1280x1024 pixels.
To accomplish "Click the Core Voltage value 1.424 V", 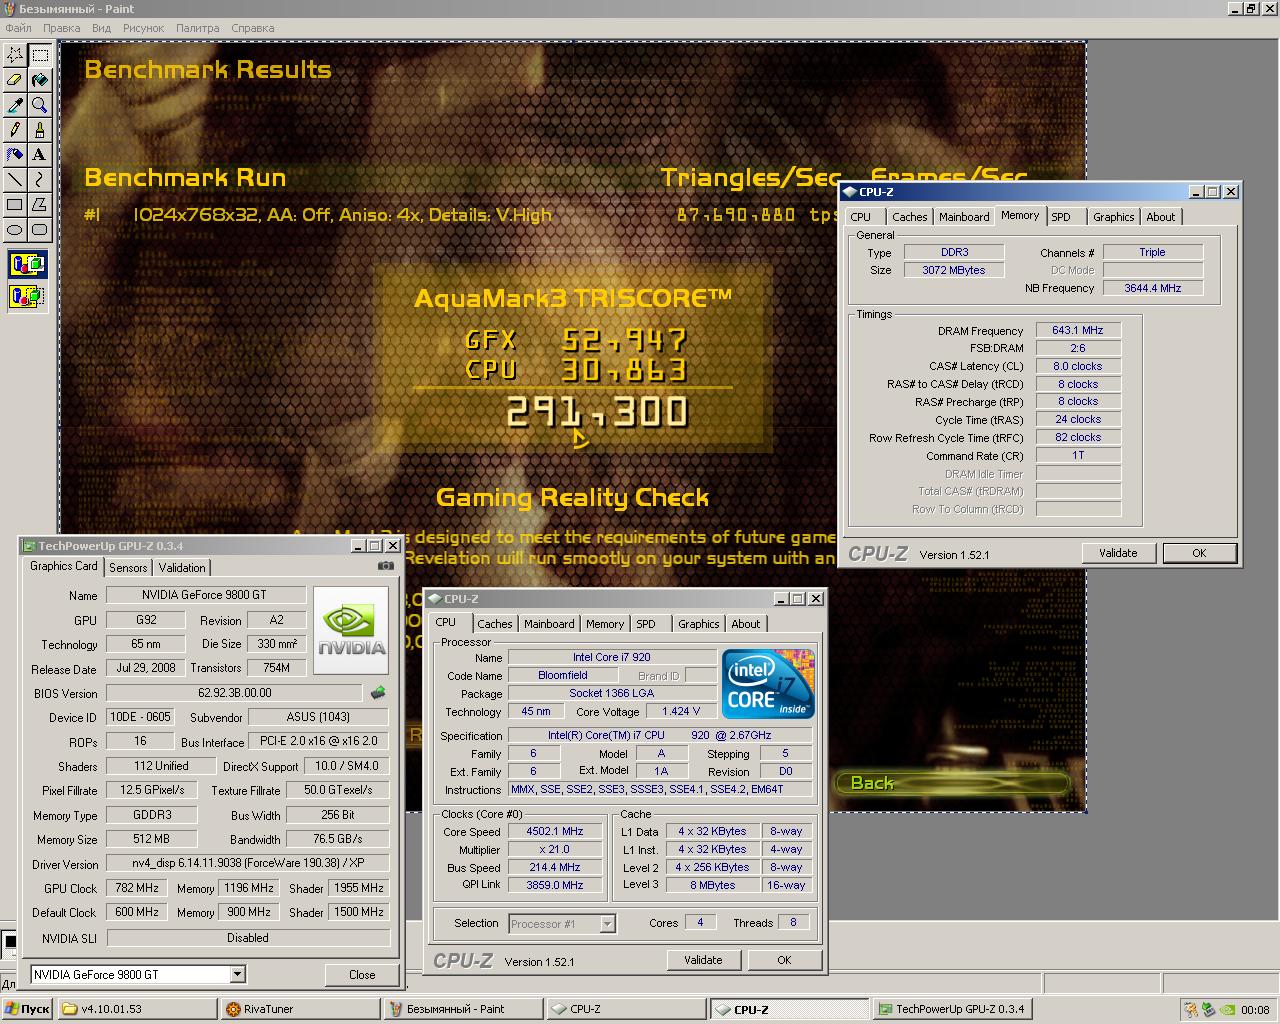I will [681, 711].
